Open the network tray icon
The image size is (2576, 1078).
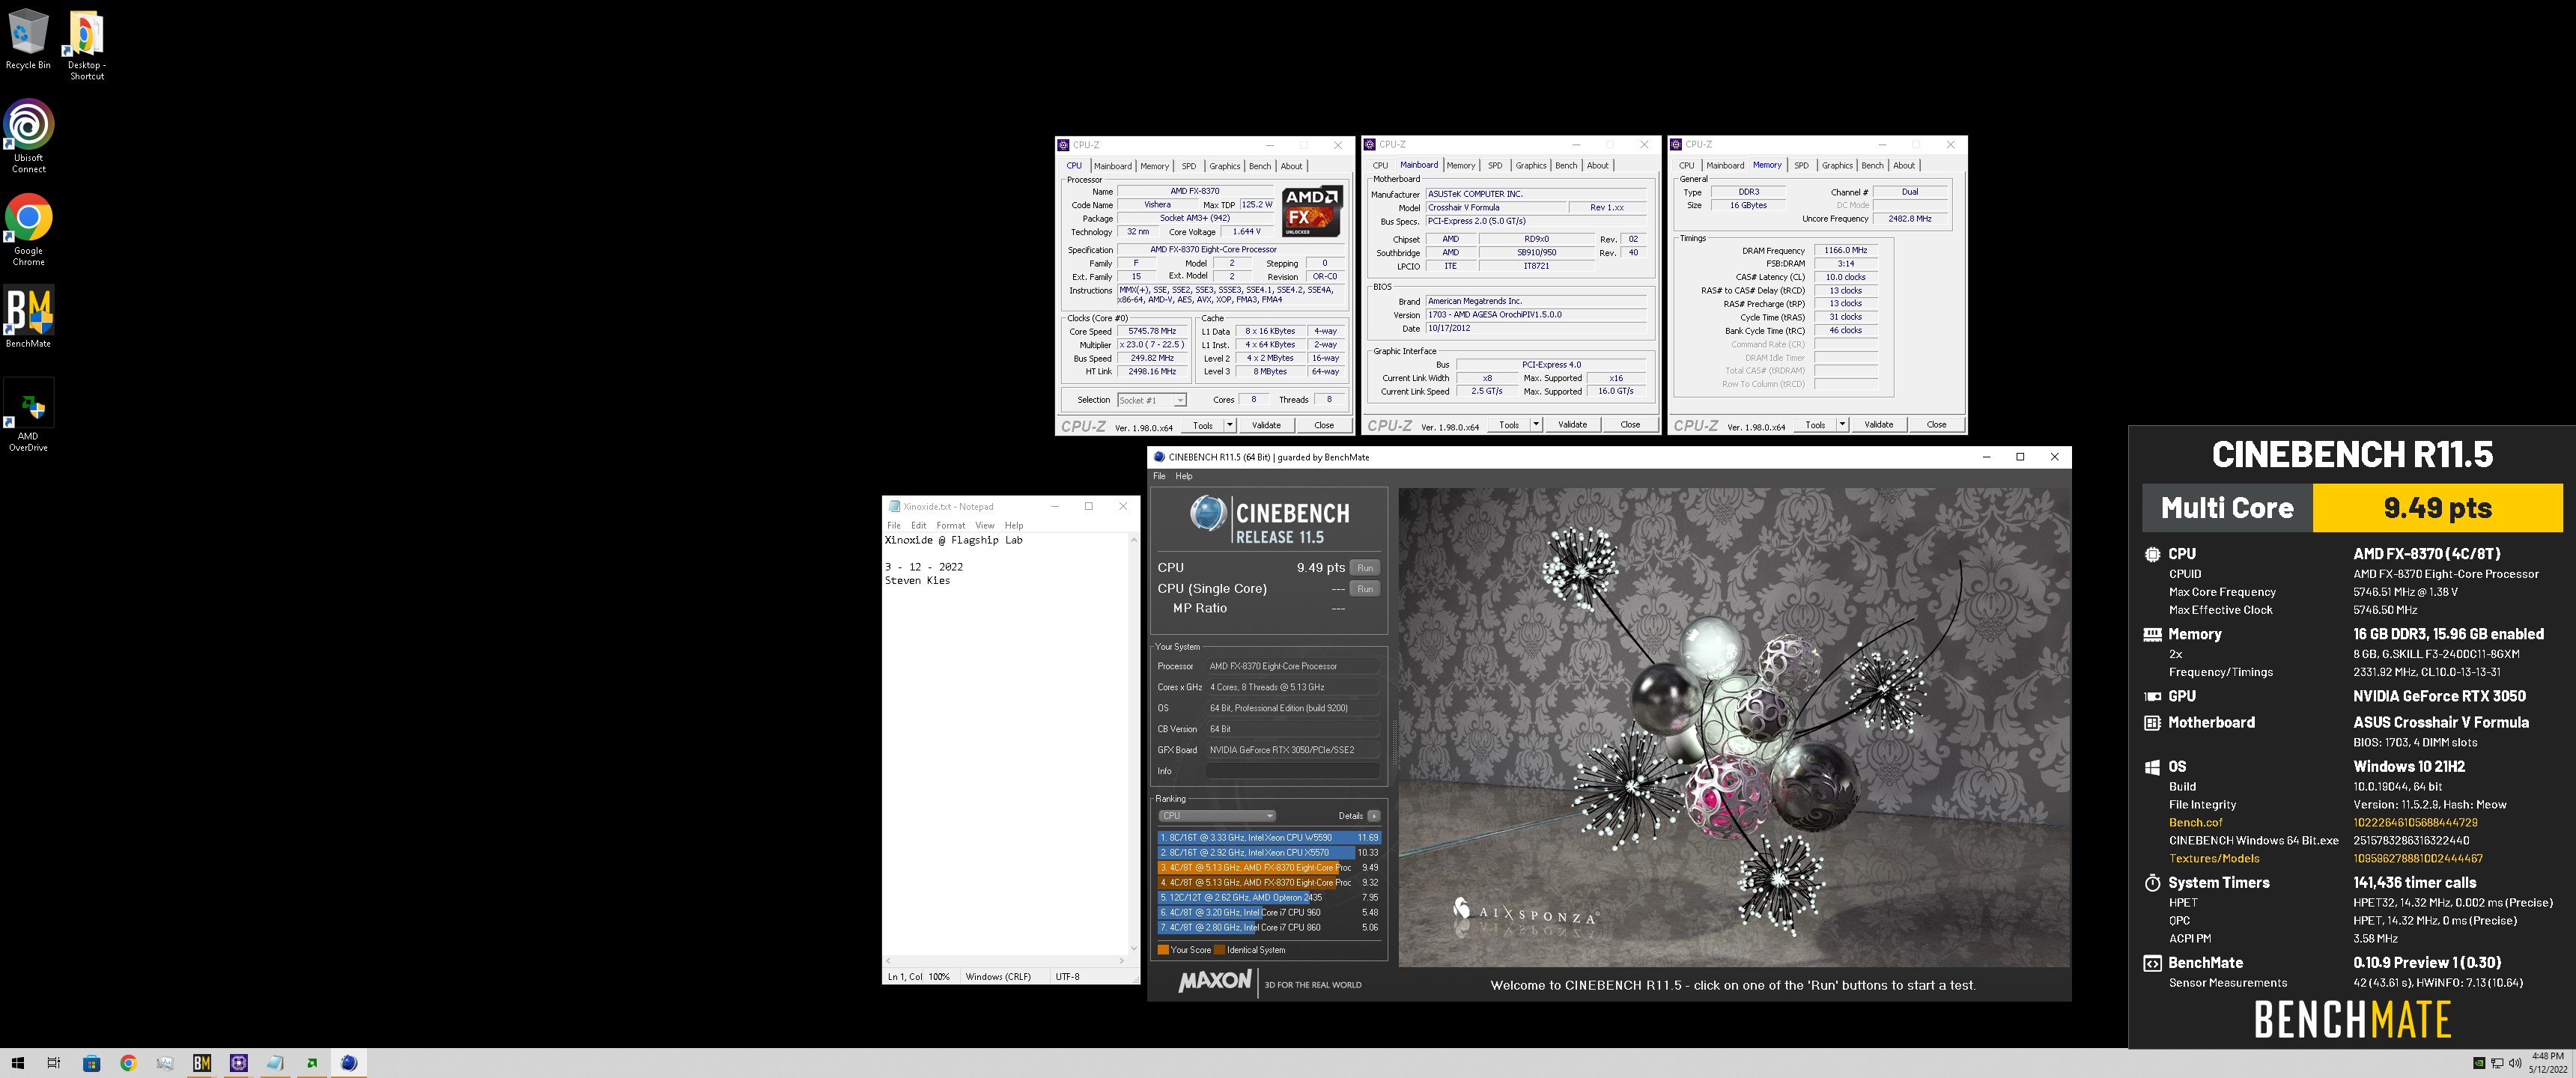click(x=2497, y=1063)
